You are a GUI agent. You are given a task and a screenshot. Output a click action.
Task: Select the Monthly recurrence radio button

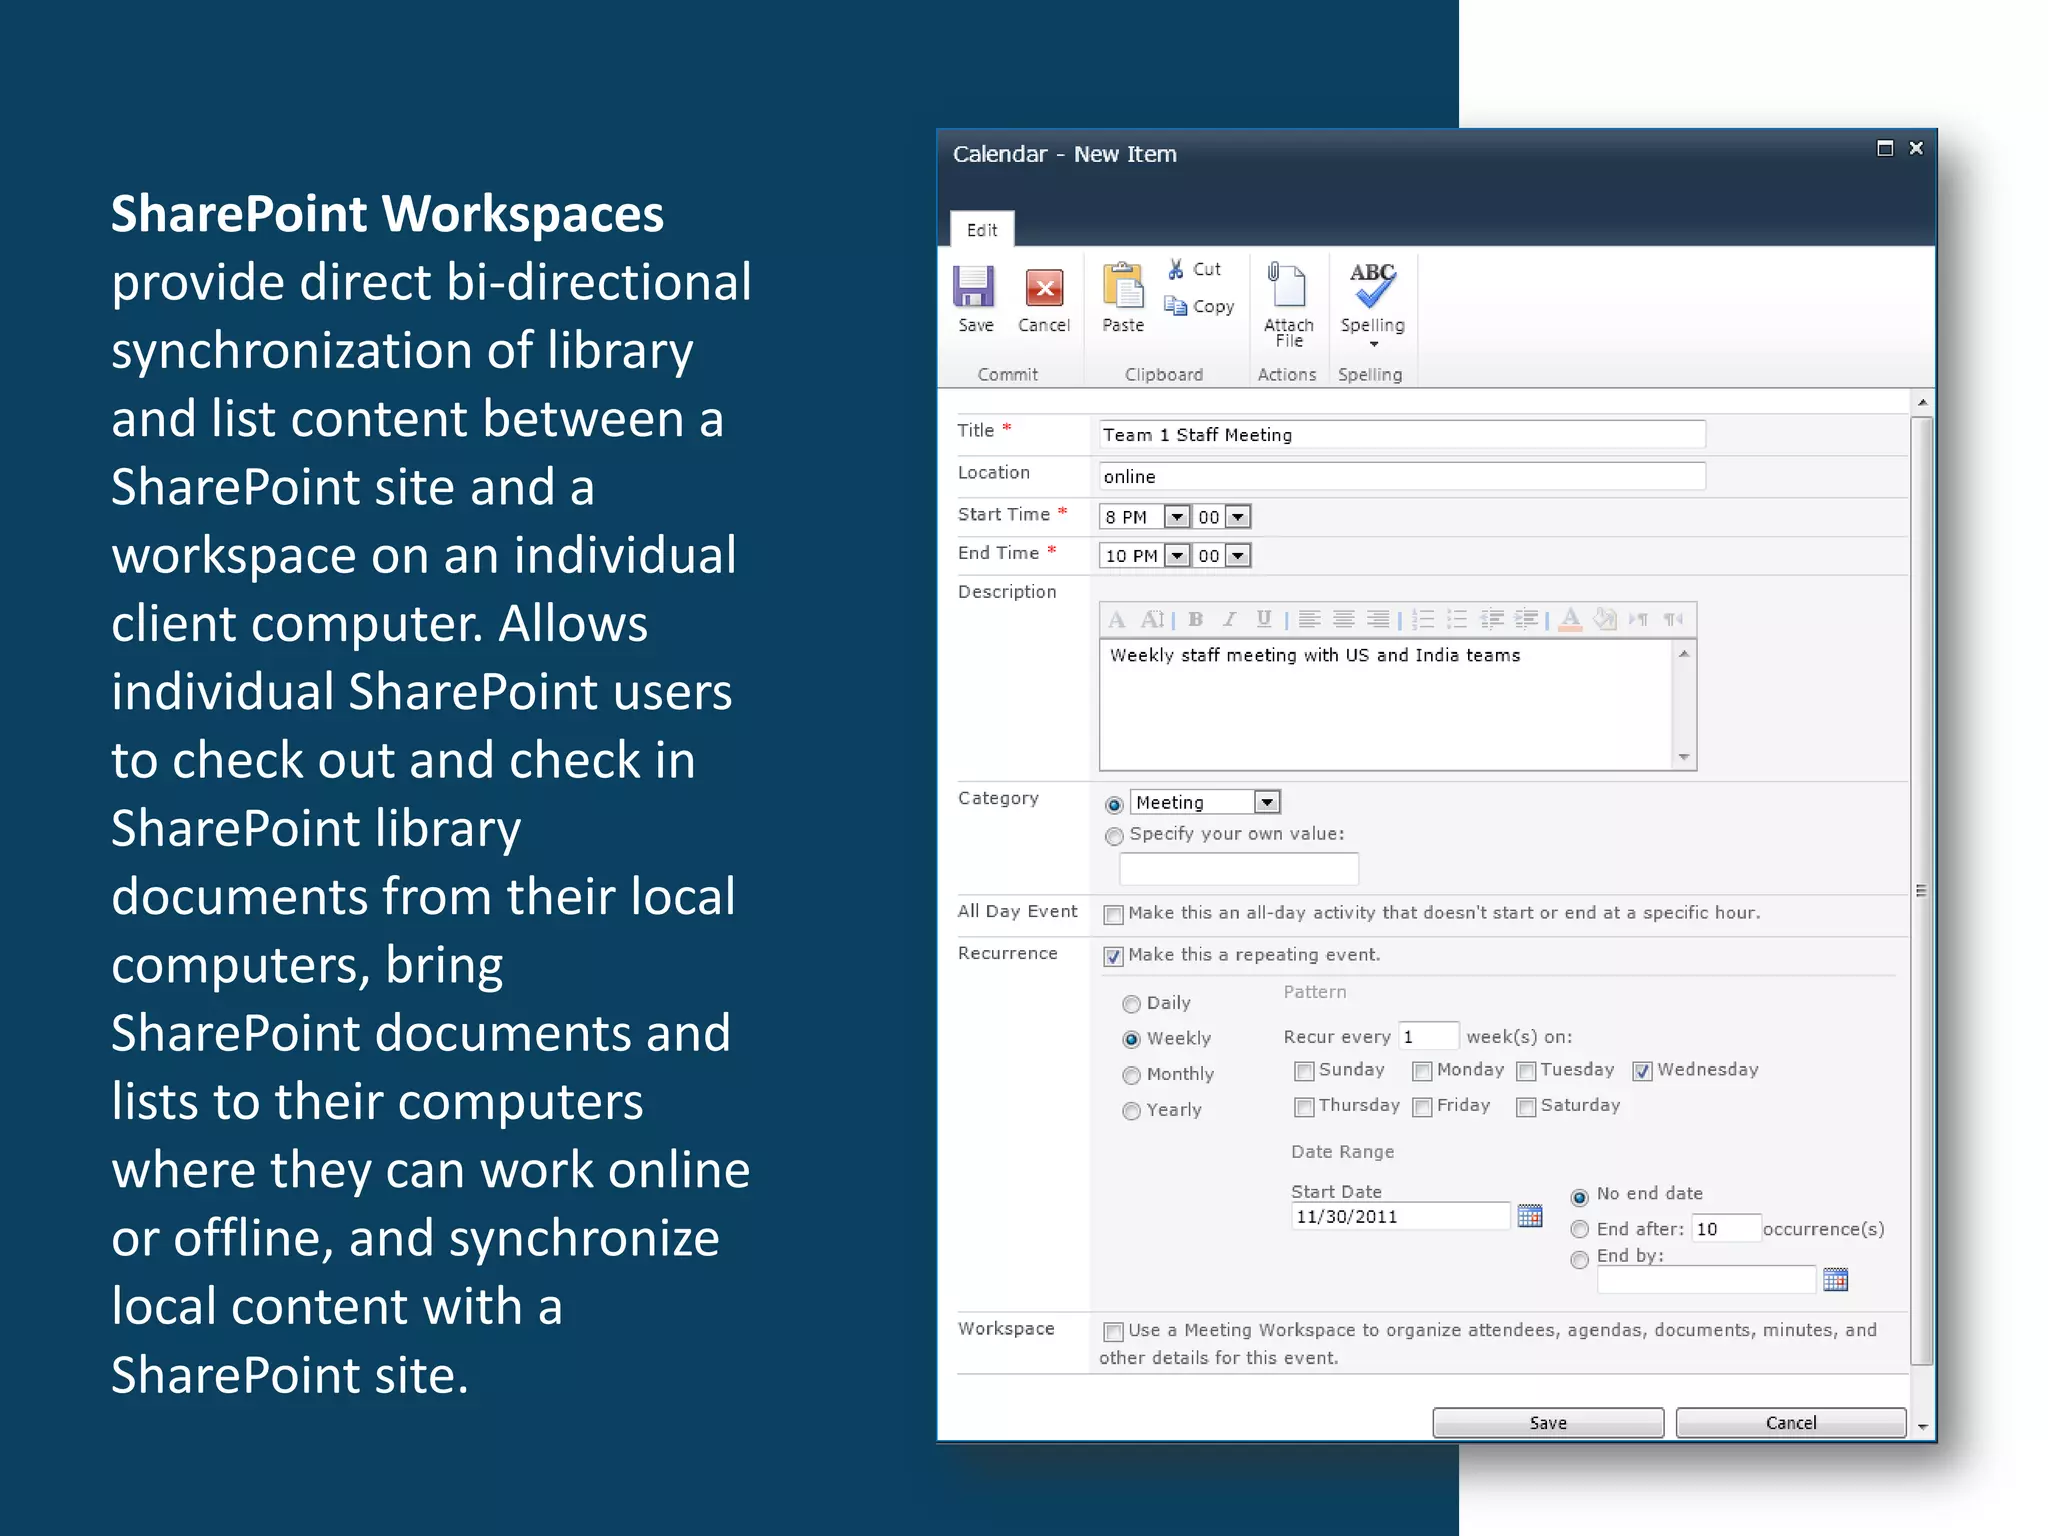click(x=1131, y=1075)
